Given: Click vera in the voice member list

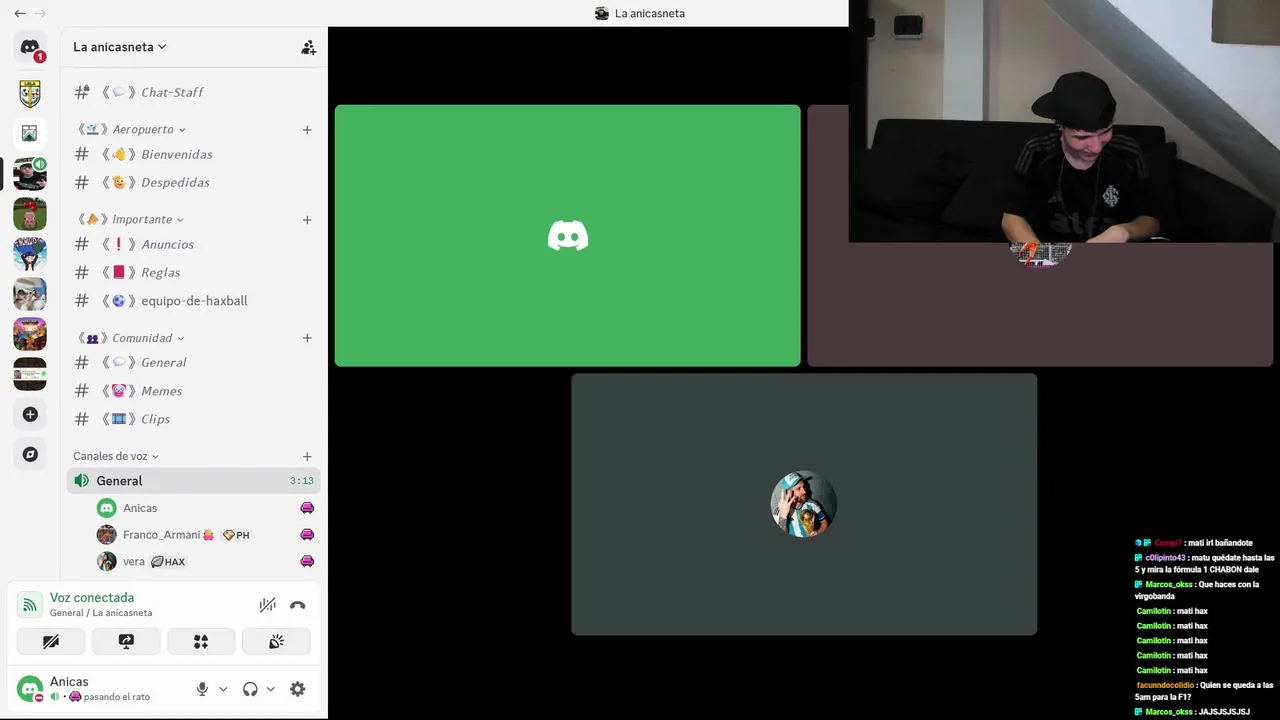Looking at the screenshot, I should click(204, 562).
